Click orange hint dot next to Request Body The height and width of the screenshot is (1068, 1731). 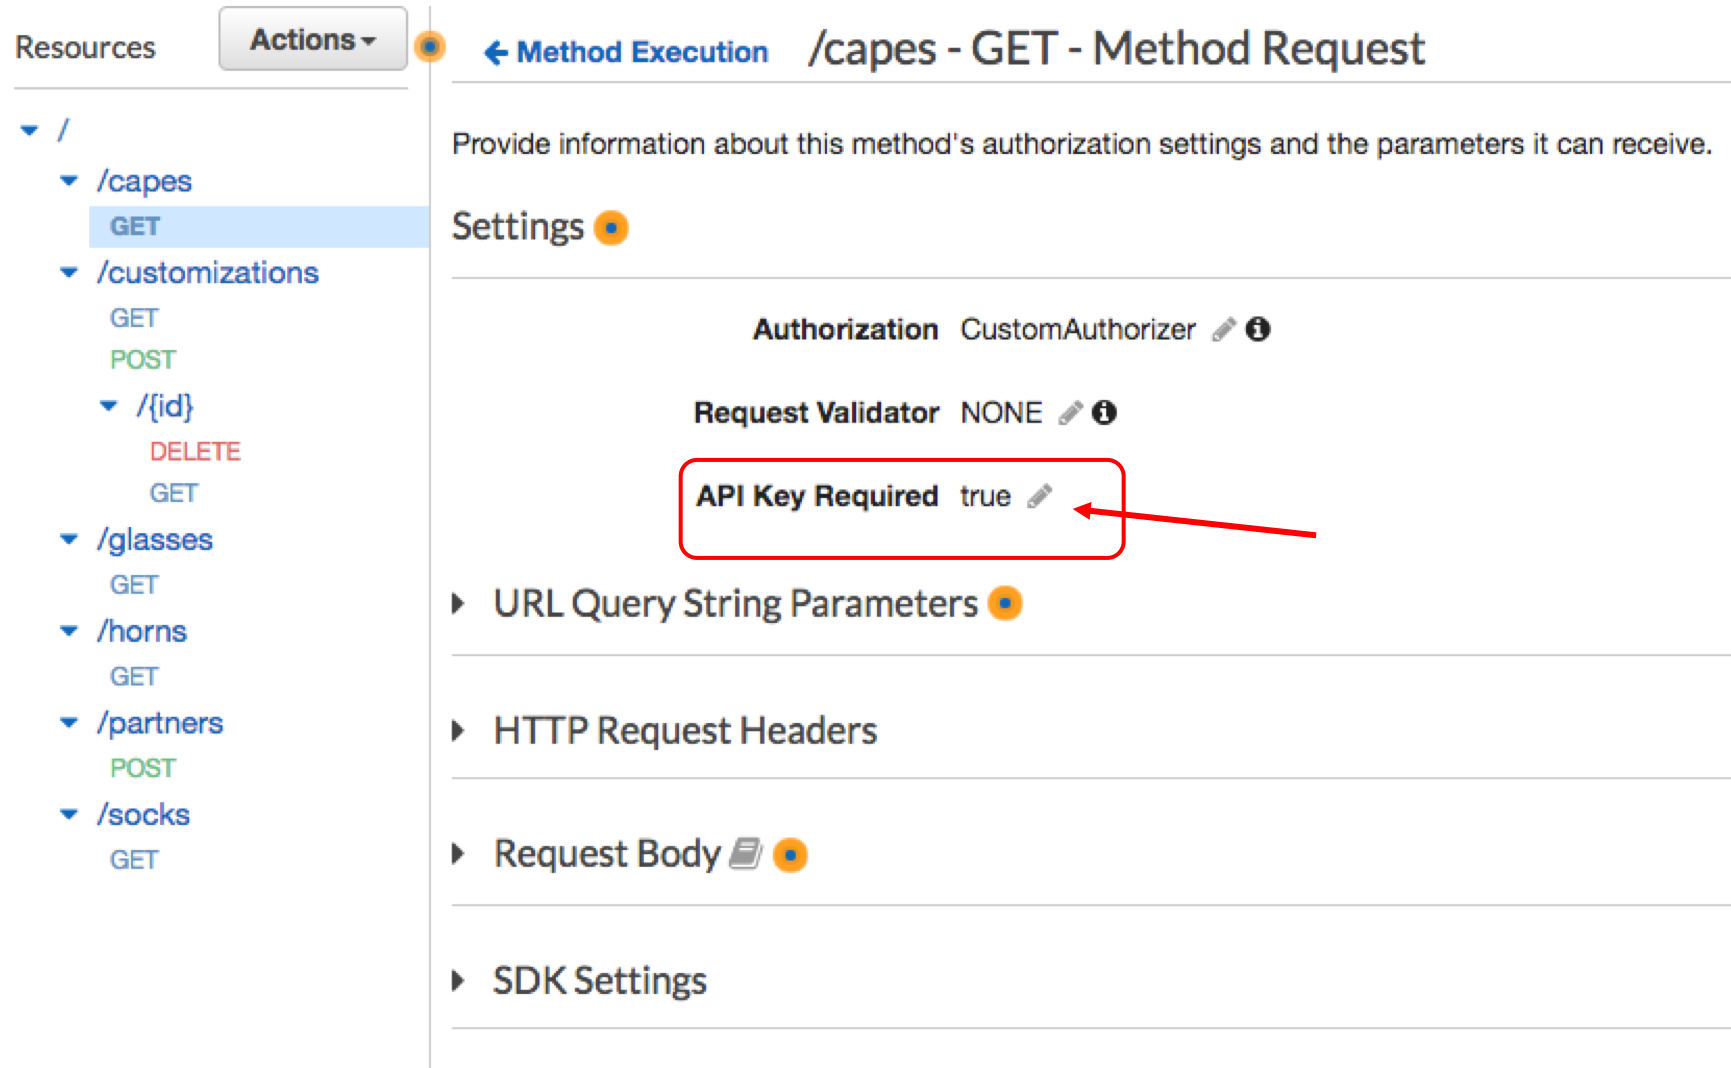[790, 855]
